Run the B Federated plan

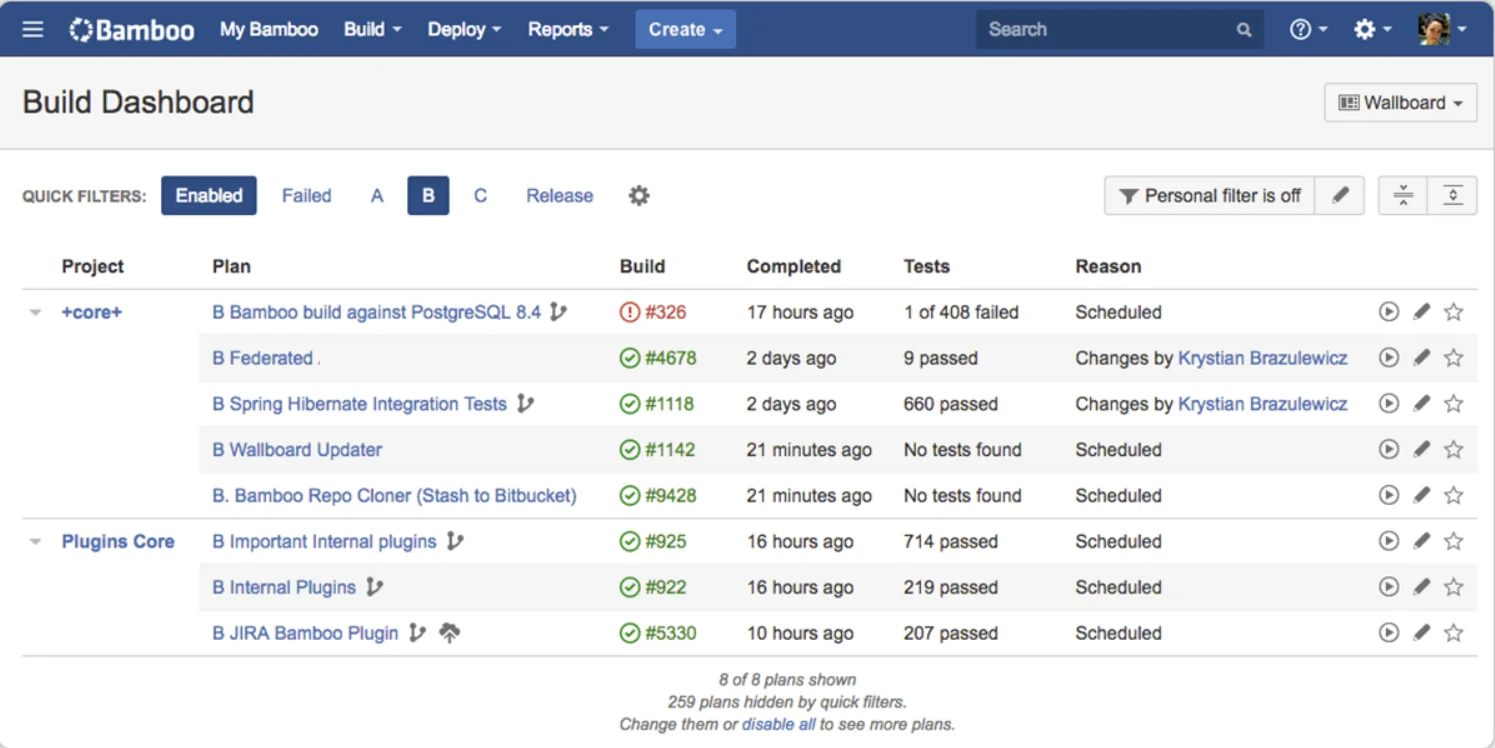click(1389, 358)
